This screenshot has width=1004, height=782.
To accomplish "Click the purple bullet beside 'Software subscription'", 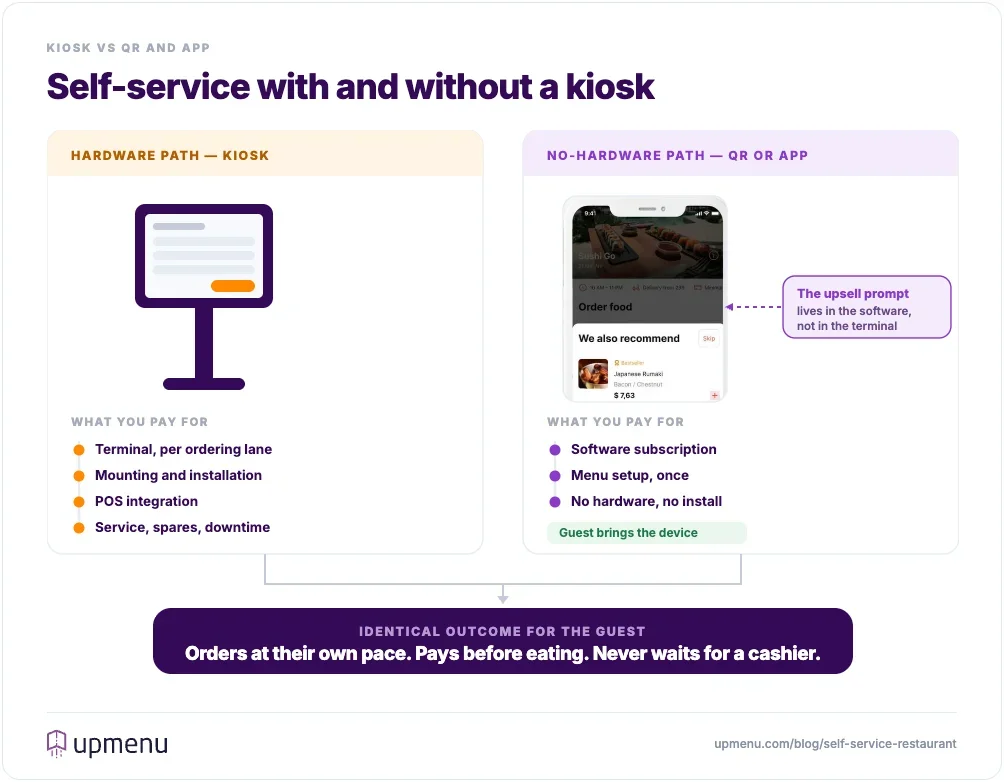I will tap(555, 450).
